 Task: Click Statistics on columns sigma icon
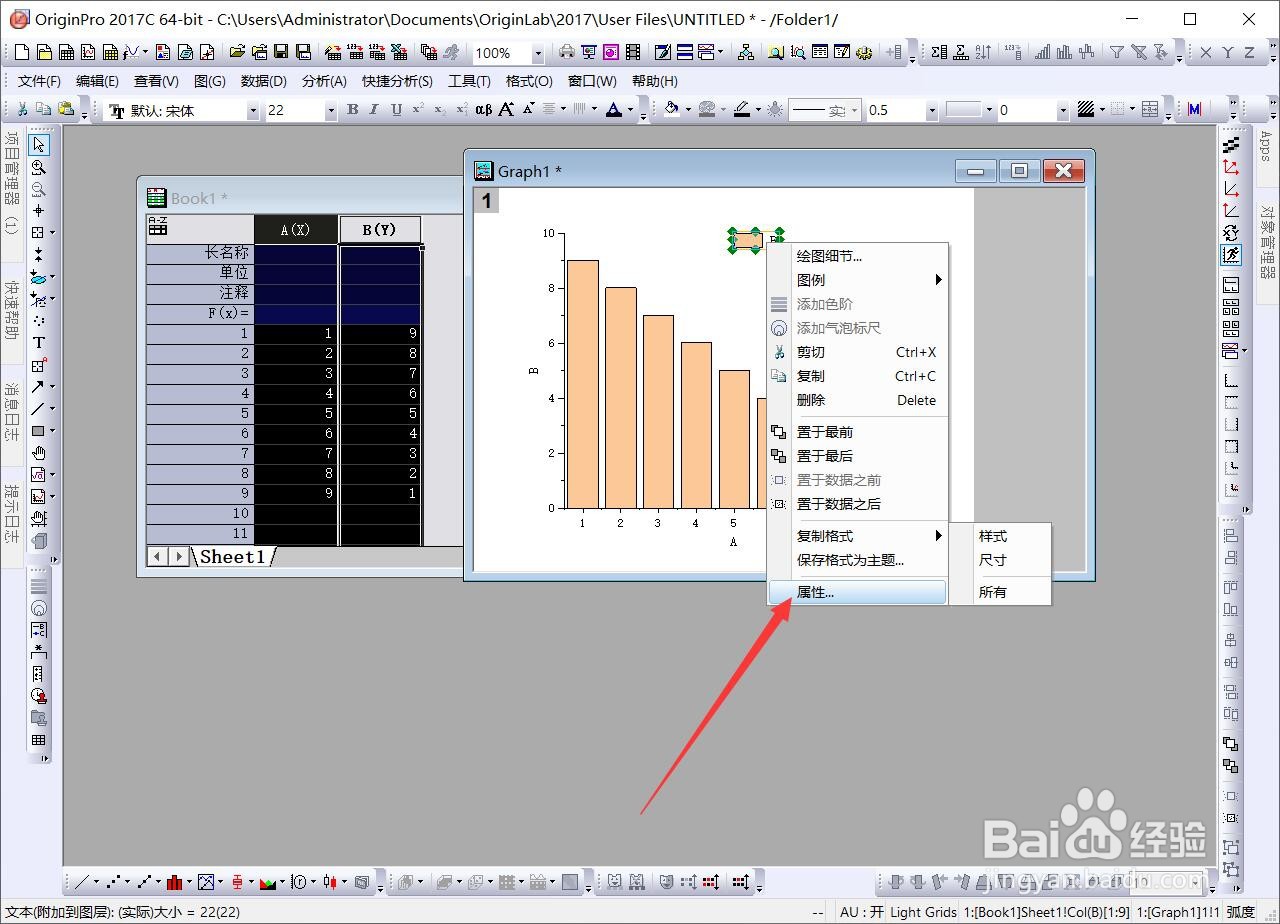[x=939, y=53]
